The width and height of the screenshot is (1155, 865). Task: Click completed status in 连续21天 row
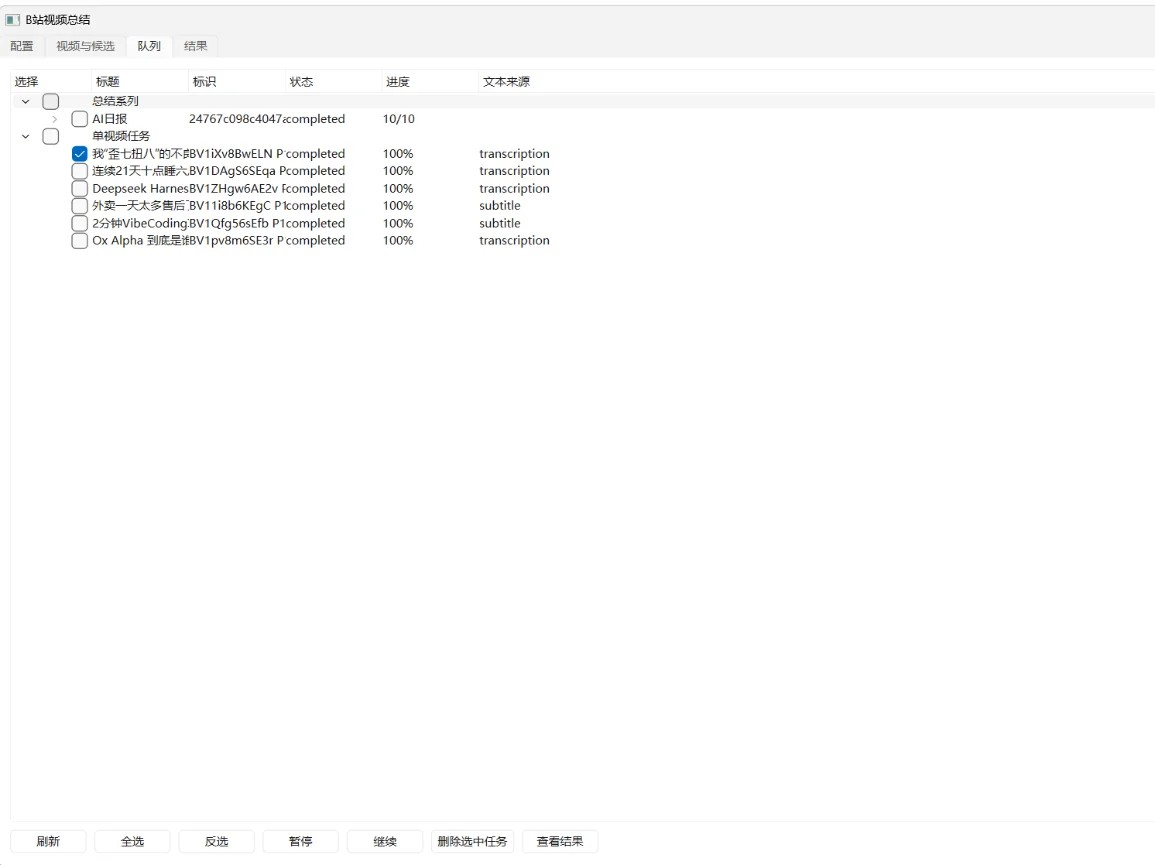tap(315, 171)
